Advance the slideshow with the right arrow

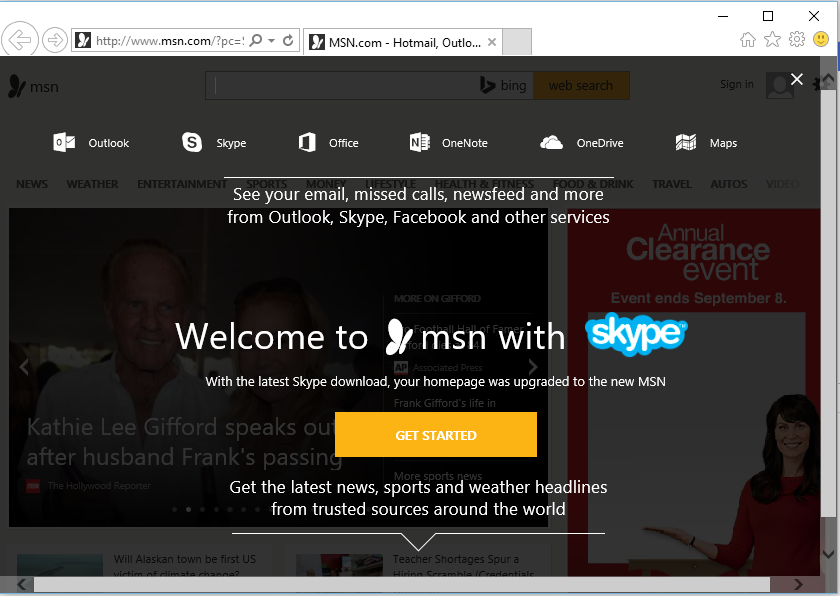pyautogui.click(x=533, y=367)
